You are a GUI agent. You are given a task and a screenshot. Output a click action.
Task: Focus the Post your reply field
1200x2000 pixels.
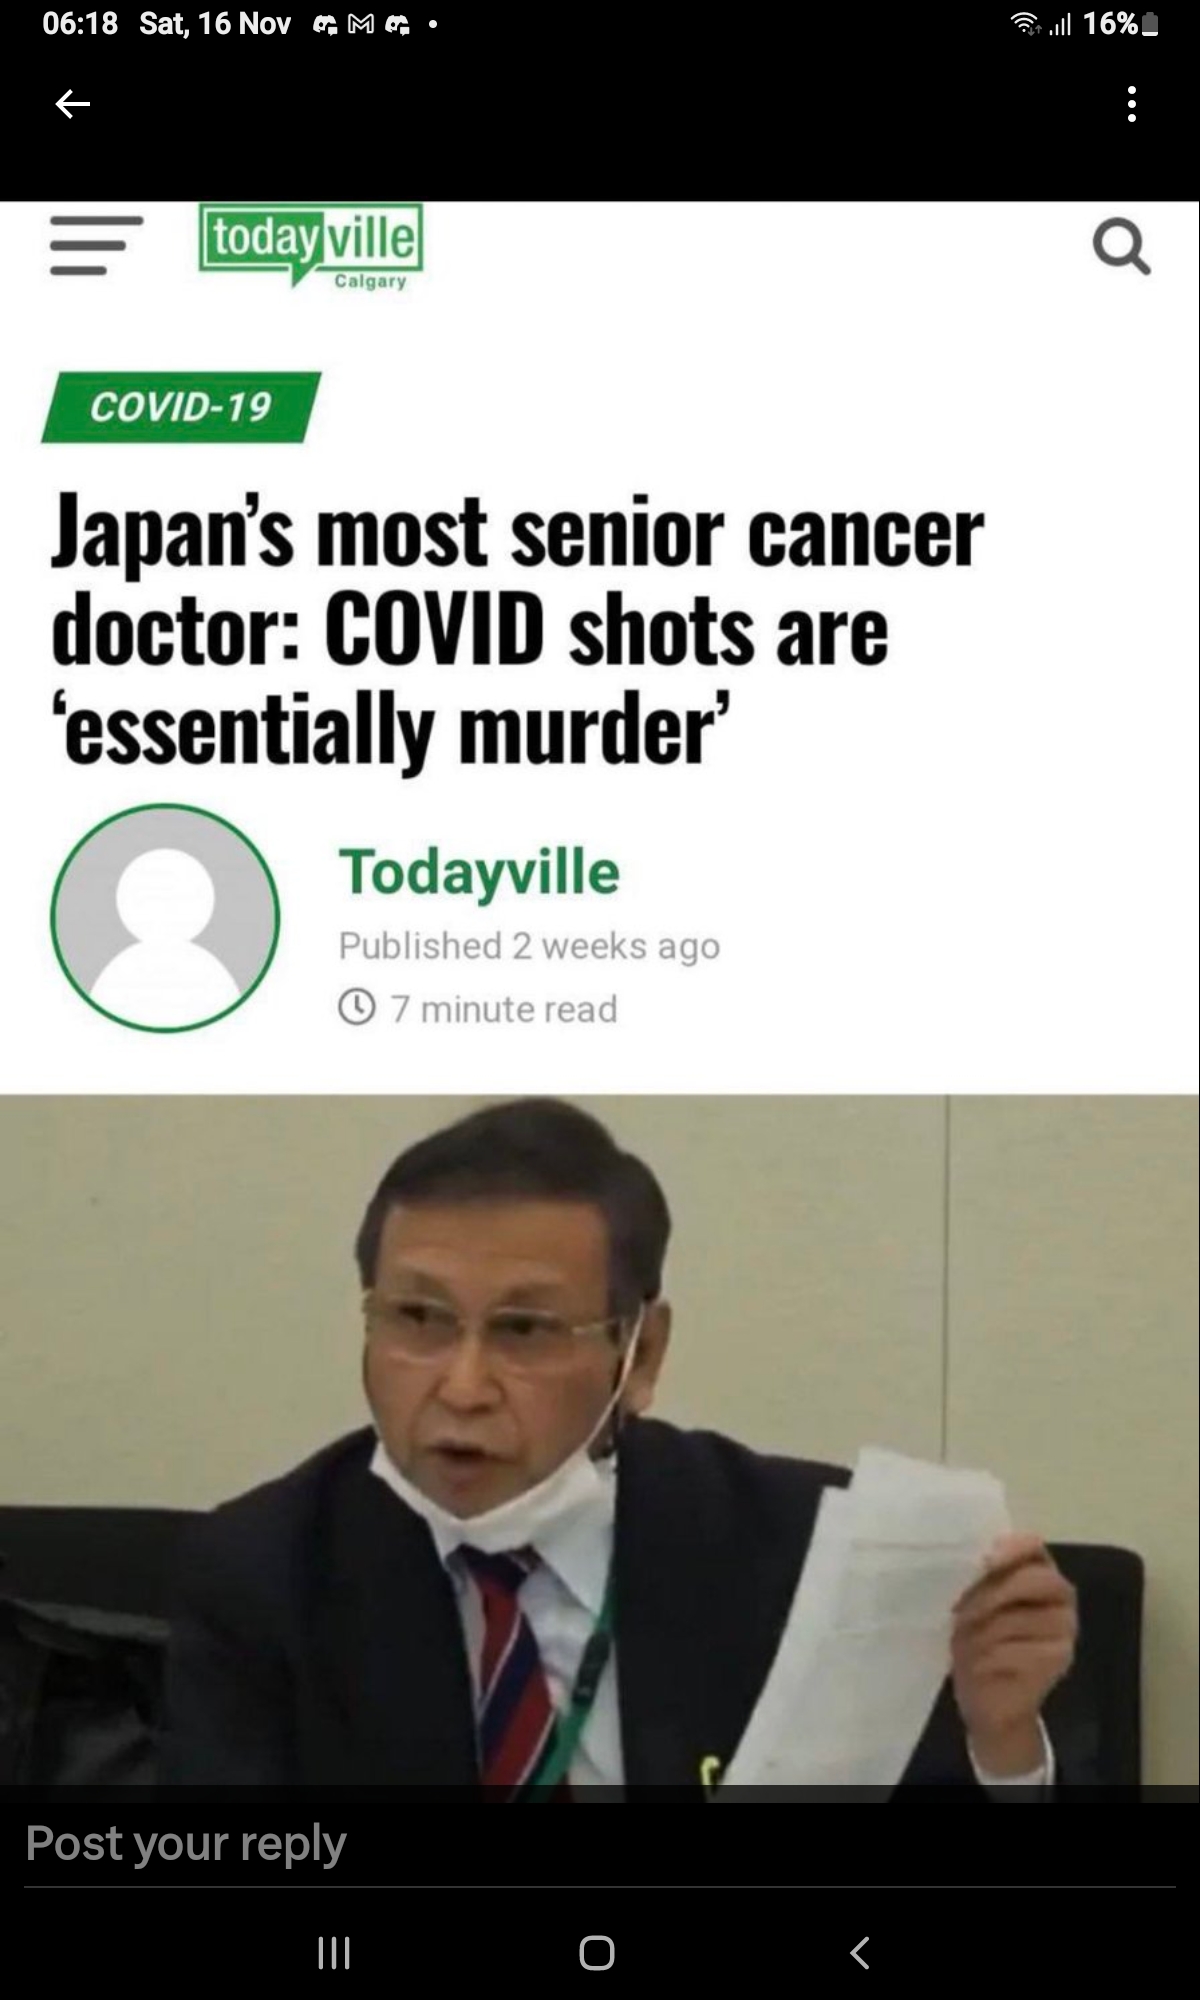[600, 1844]
